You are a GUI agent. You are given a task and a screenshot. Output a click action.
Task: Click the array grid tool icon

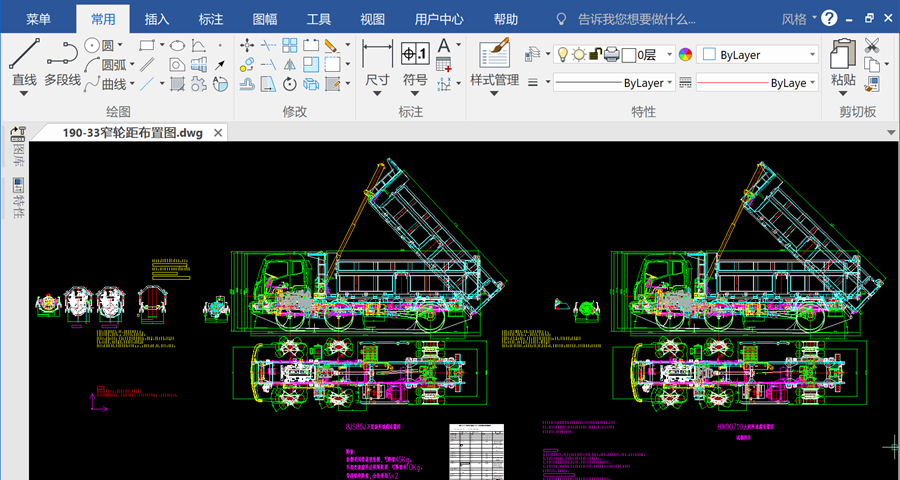tap(290, 45)
